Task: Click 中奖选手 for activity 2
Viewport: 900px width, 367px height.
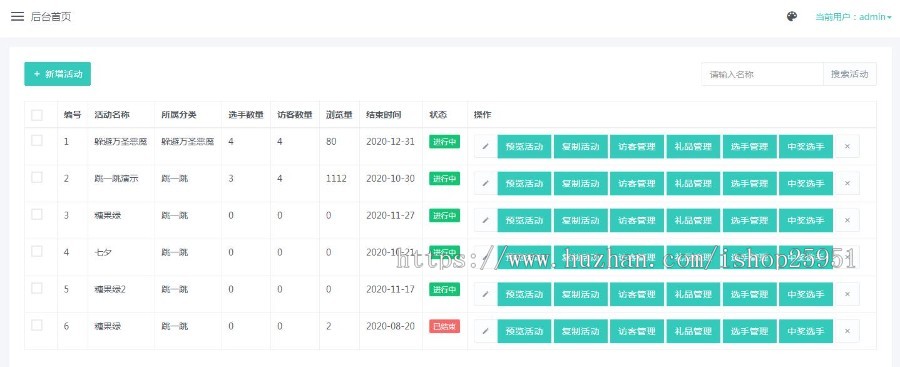Action: point(806,183)
